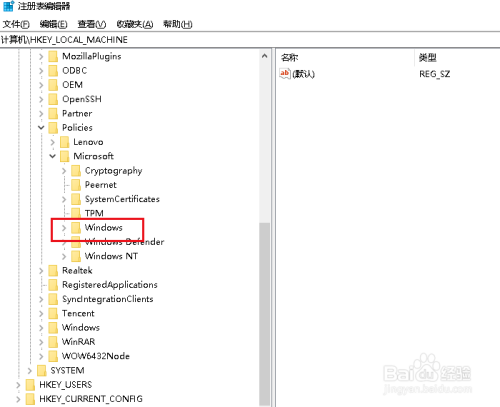Click the RegisteredApplications folder icon
Screen dimensions: 500x407
pyautogui.click(x=53, y=285)
